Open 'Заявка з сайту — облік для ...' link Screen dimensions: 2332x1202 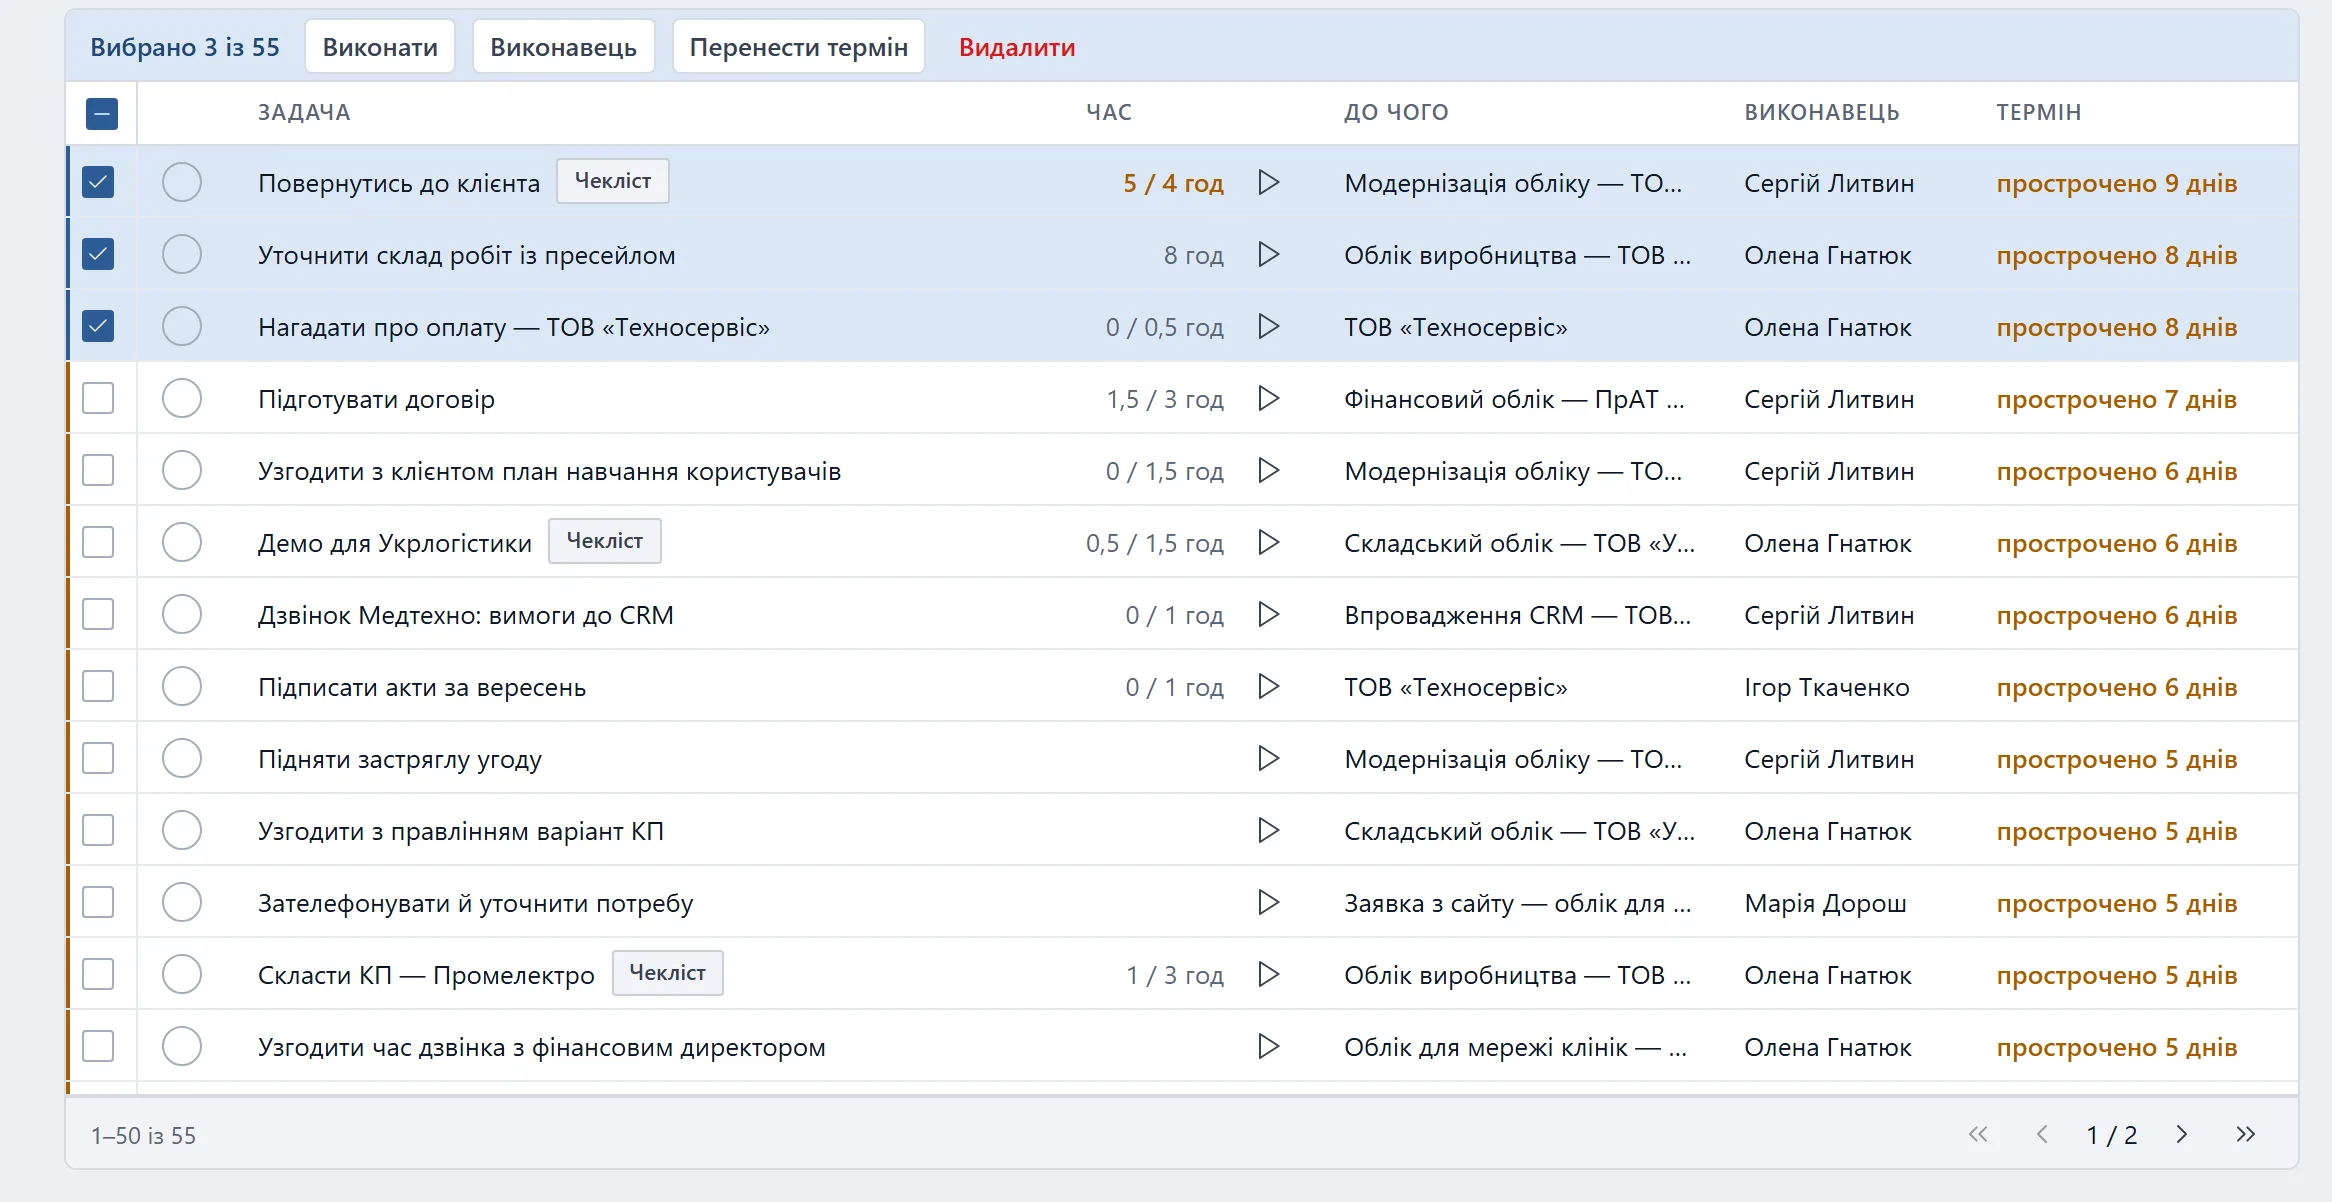(x=1518, y=903)
